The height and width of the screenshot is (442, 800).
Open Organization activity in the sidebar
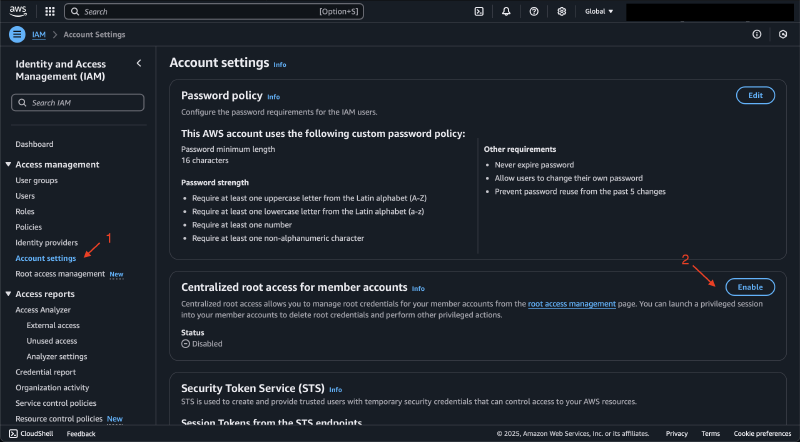coord(52,388)
